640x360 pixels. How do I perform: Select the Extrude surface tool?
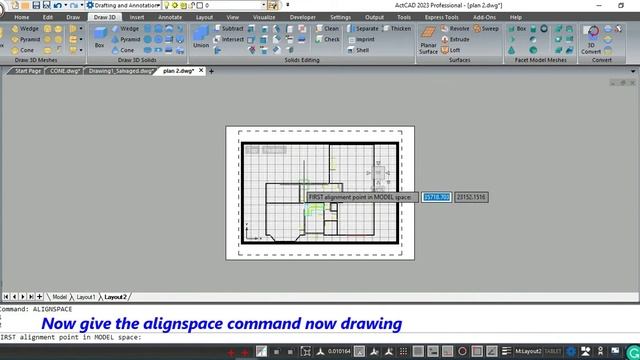[x=455, y=39]
